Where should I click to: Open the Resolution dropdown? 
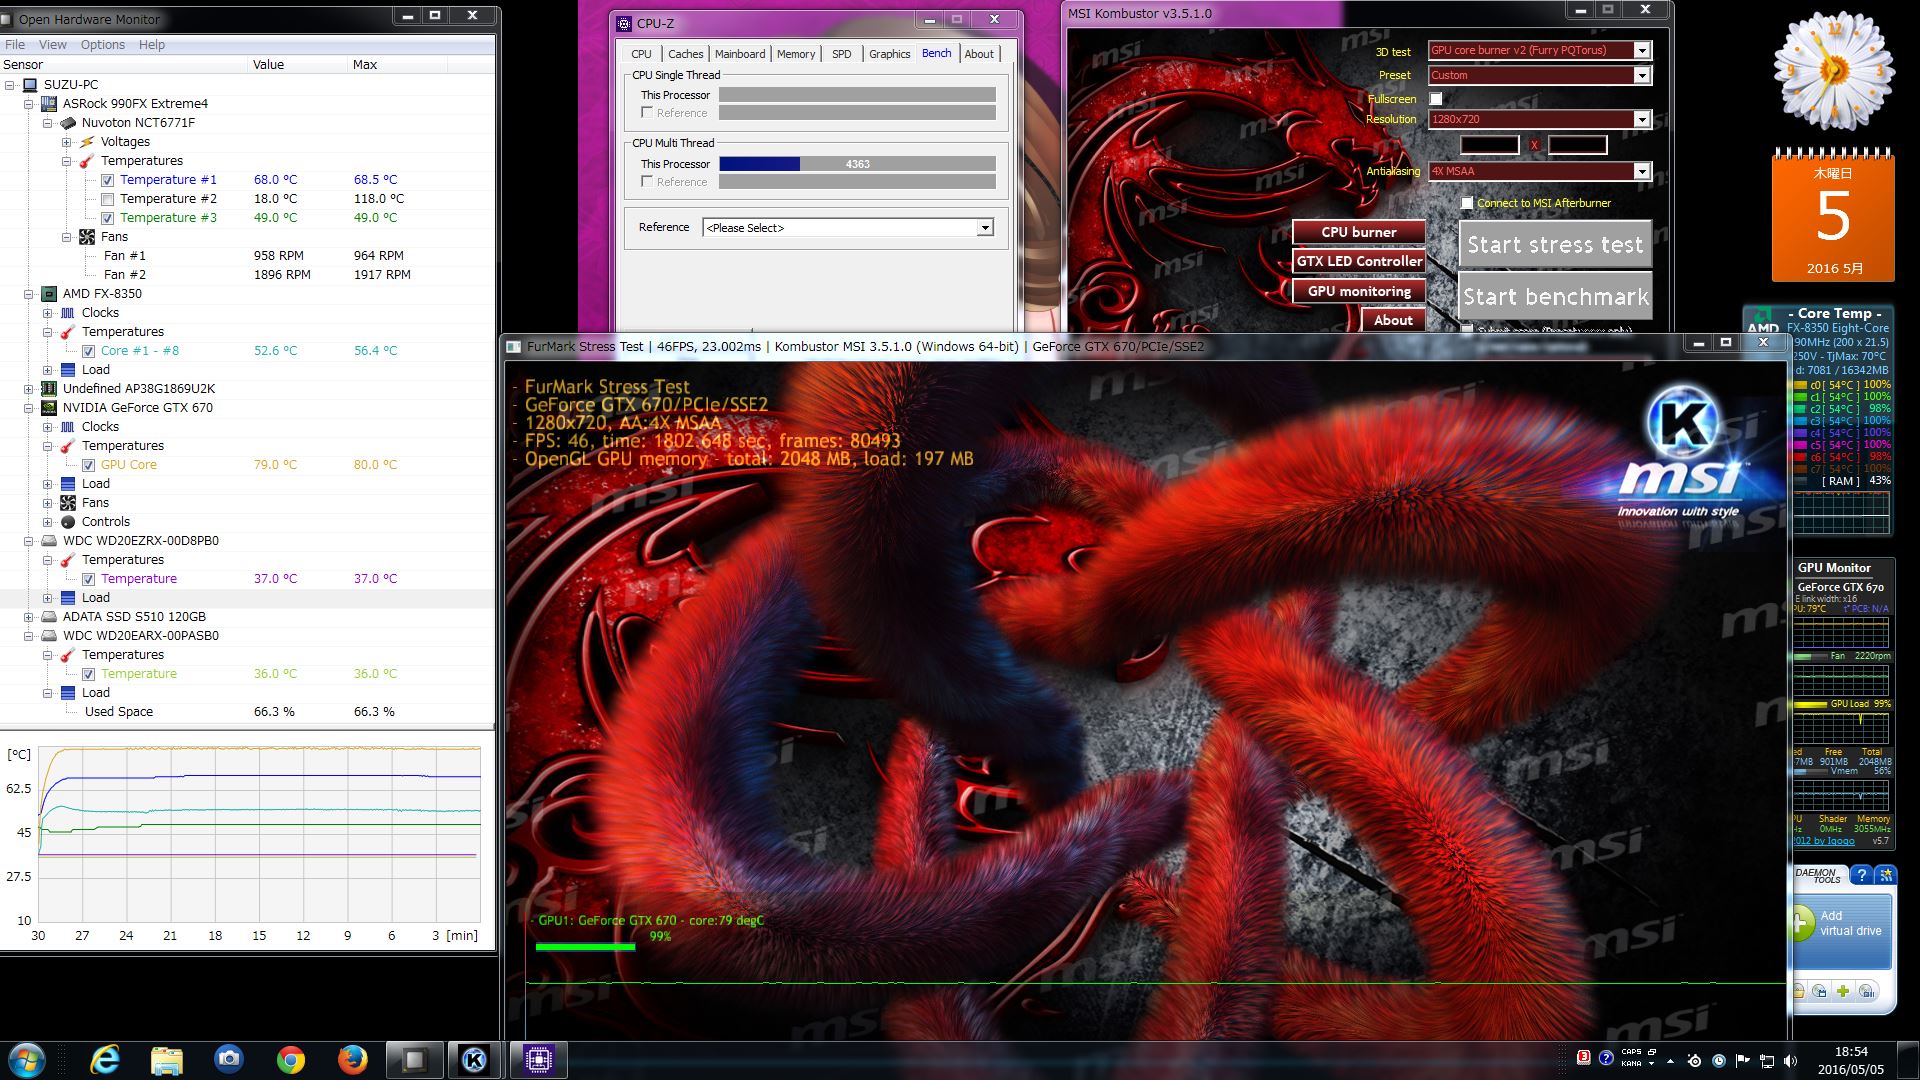[x=1641, y=119]
